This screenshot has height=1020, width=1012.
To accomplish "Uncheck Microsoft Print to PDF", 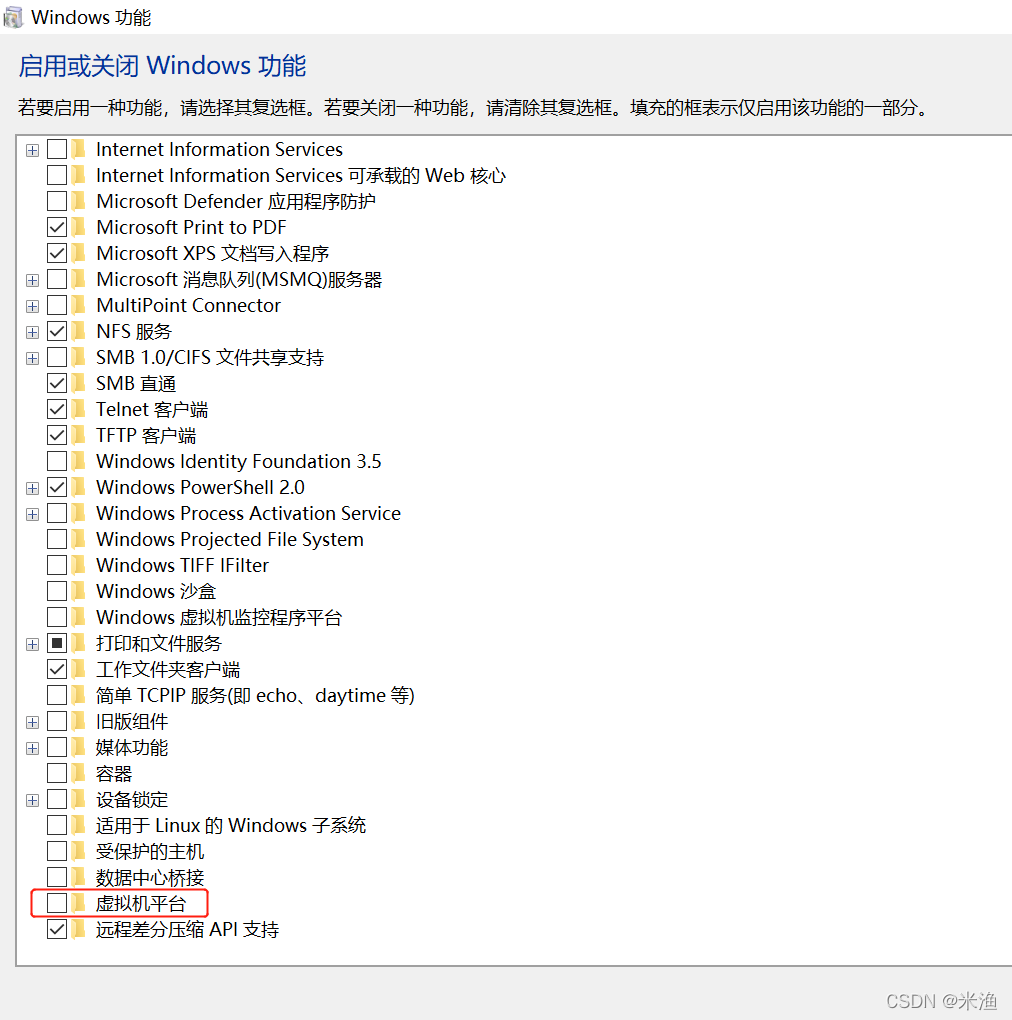I will [x=57, y=227].
